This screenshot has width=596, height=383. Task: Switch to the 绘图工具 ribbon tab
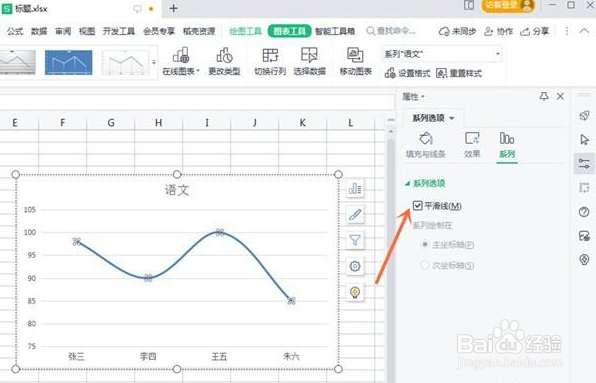tap(246, 31)
